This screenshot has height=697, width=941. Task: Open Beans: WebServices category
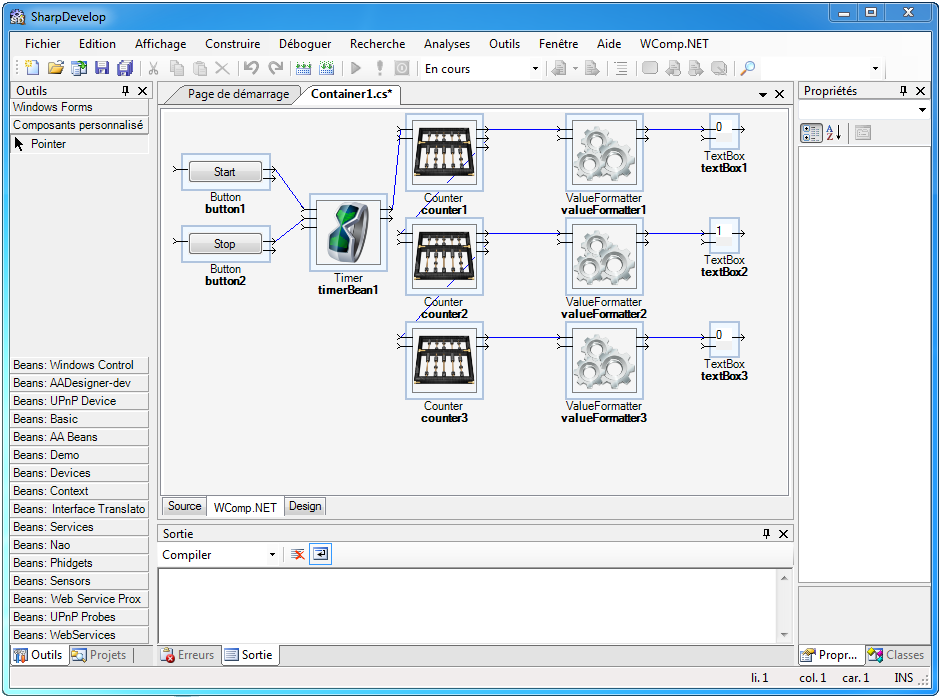click(79, 635)
